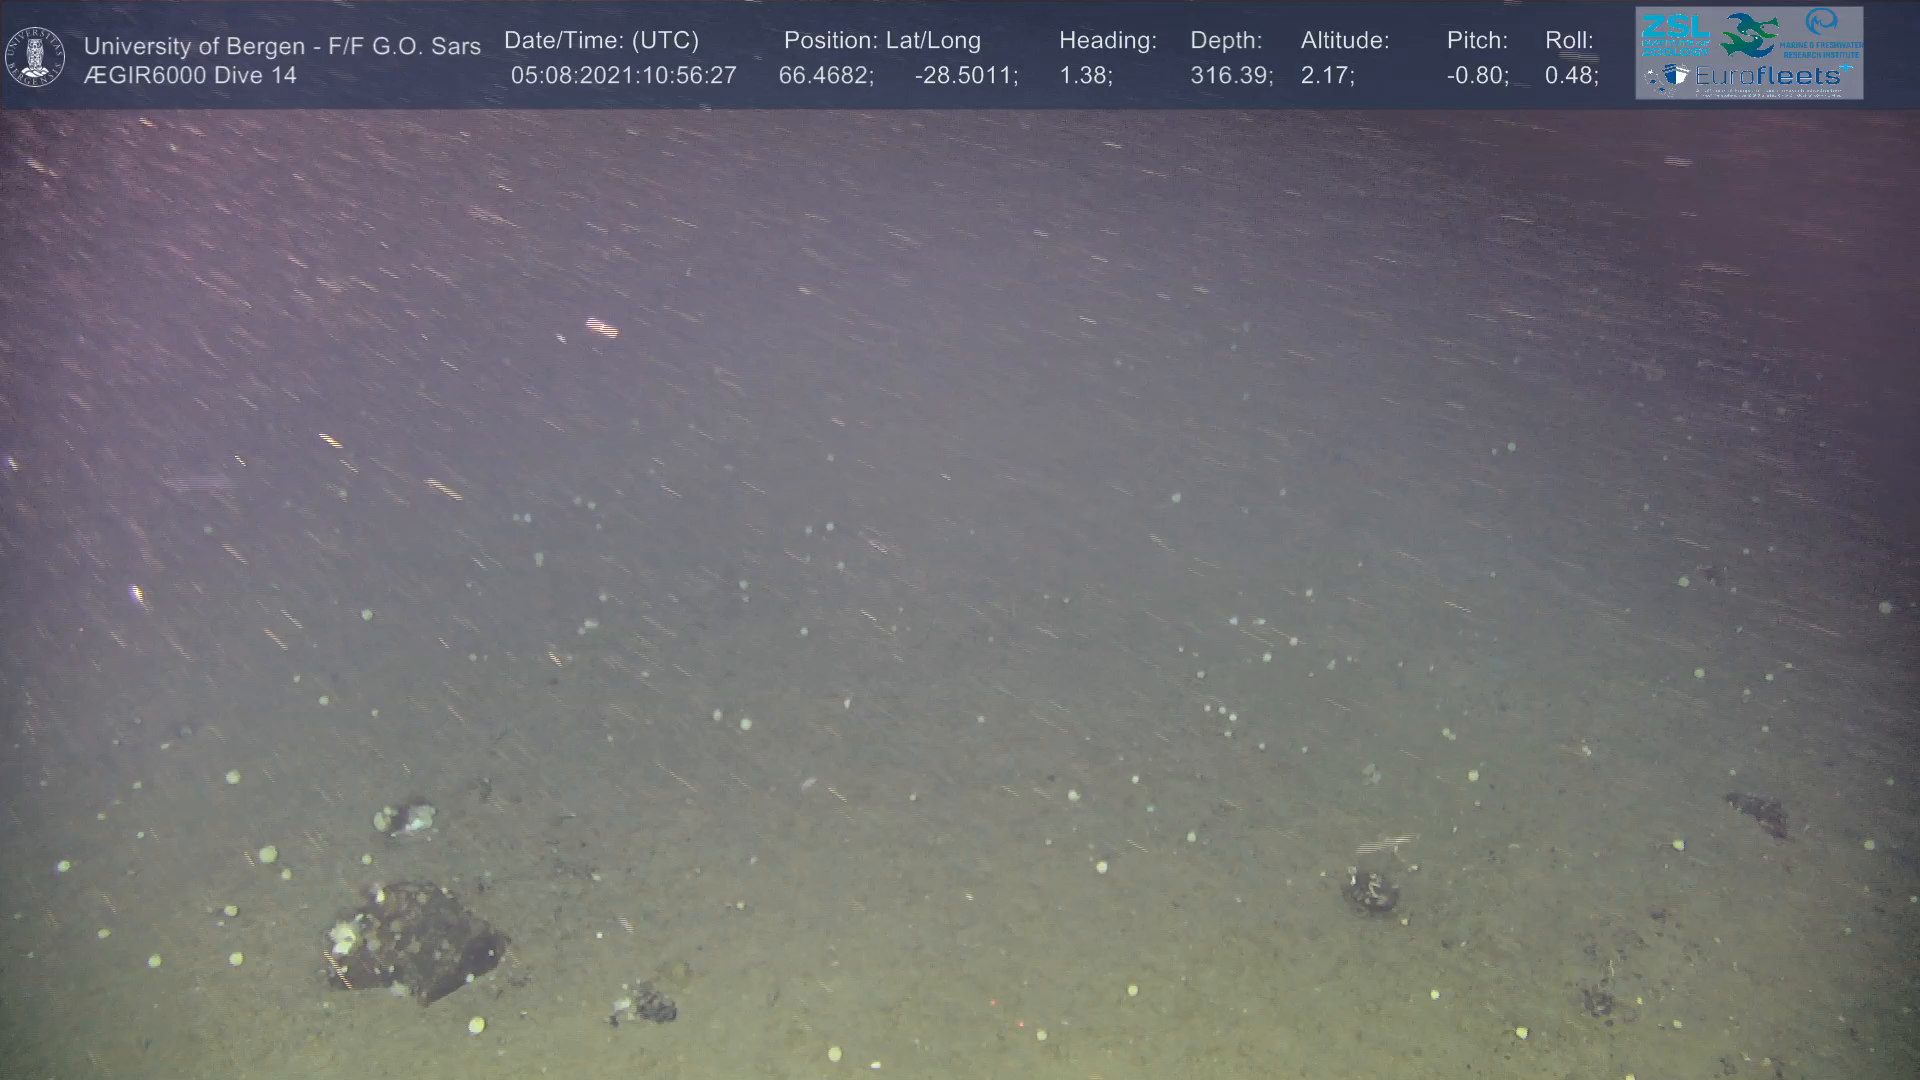Click the Position Lat/Long header label
This screenshot has width=1920, height=1080.
882,41
